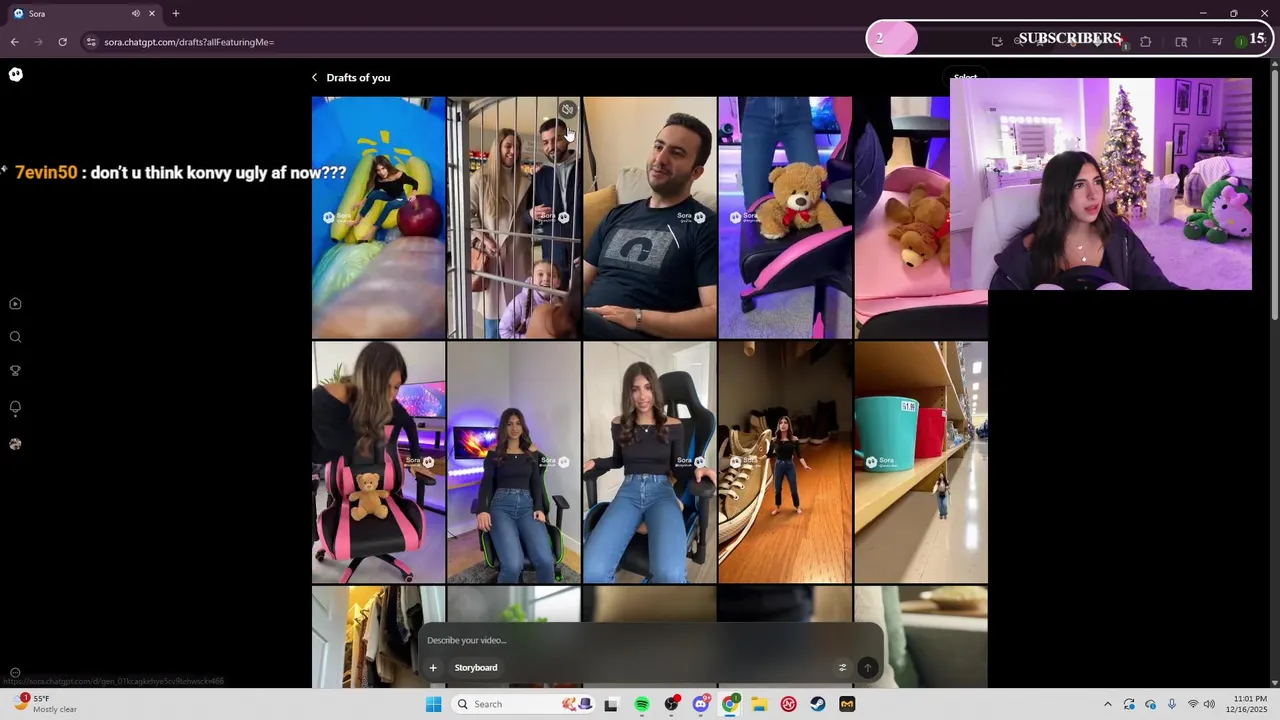
Task: Click the install app icon in address bar
Action: [997, 42]
